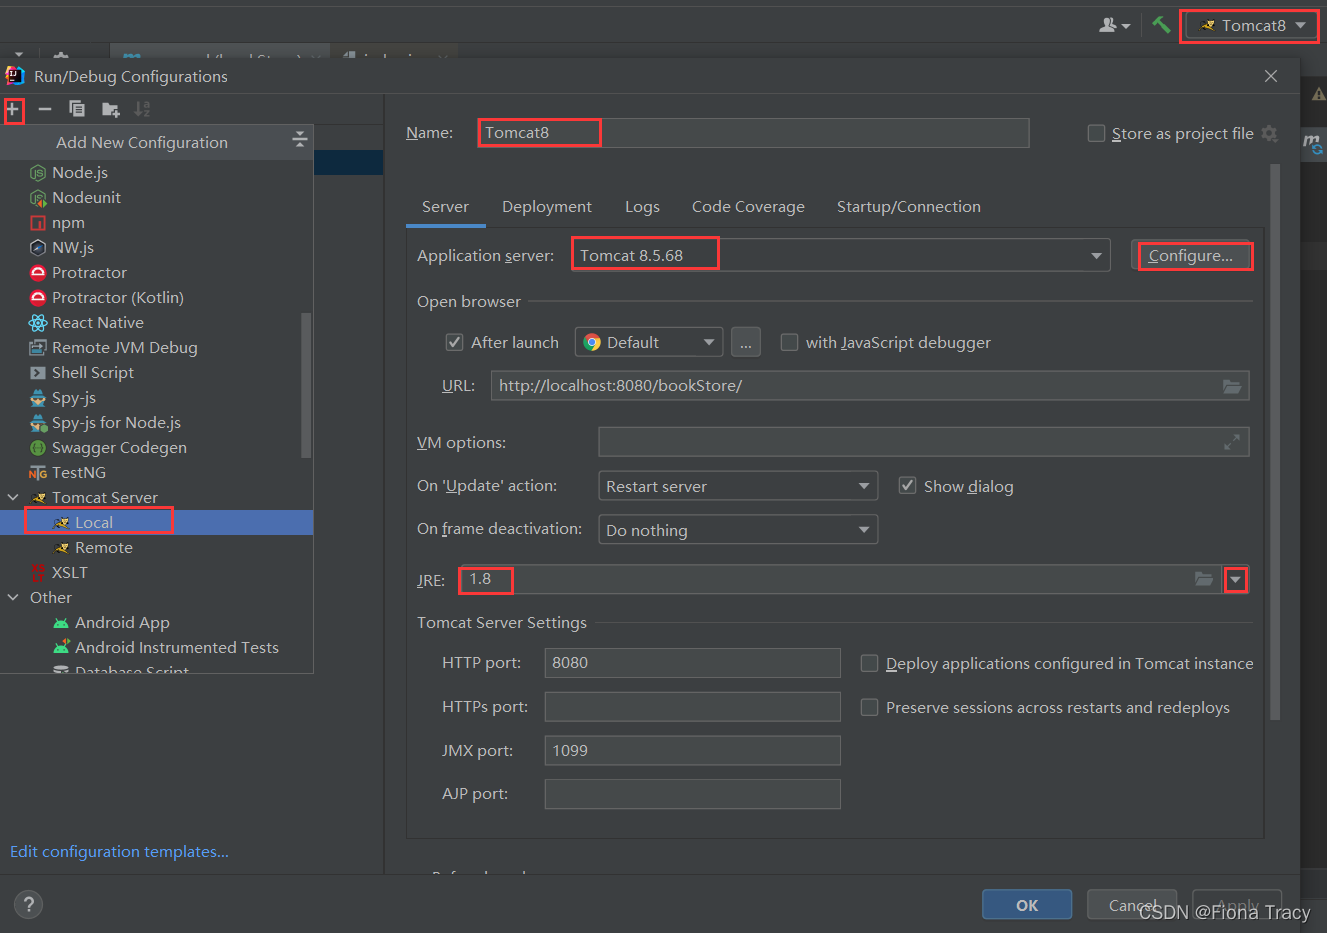
Task: Click the Build hammer icon in main toolbar
Action: pos(1161,25)
